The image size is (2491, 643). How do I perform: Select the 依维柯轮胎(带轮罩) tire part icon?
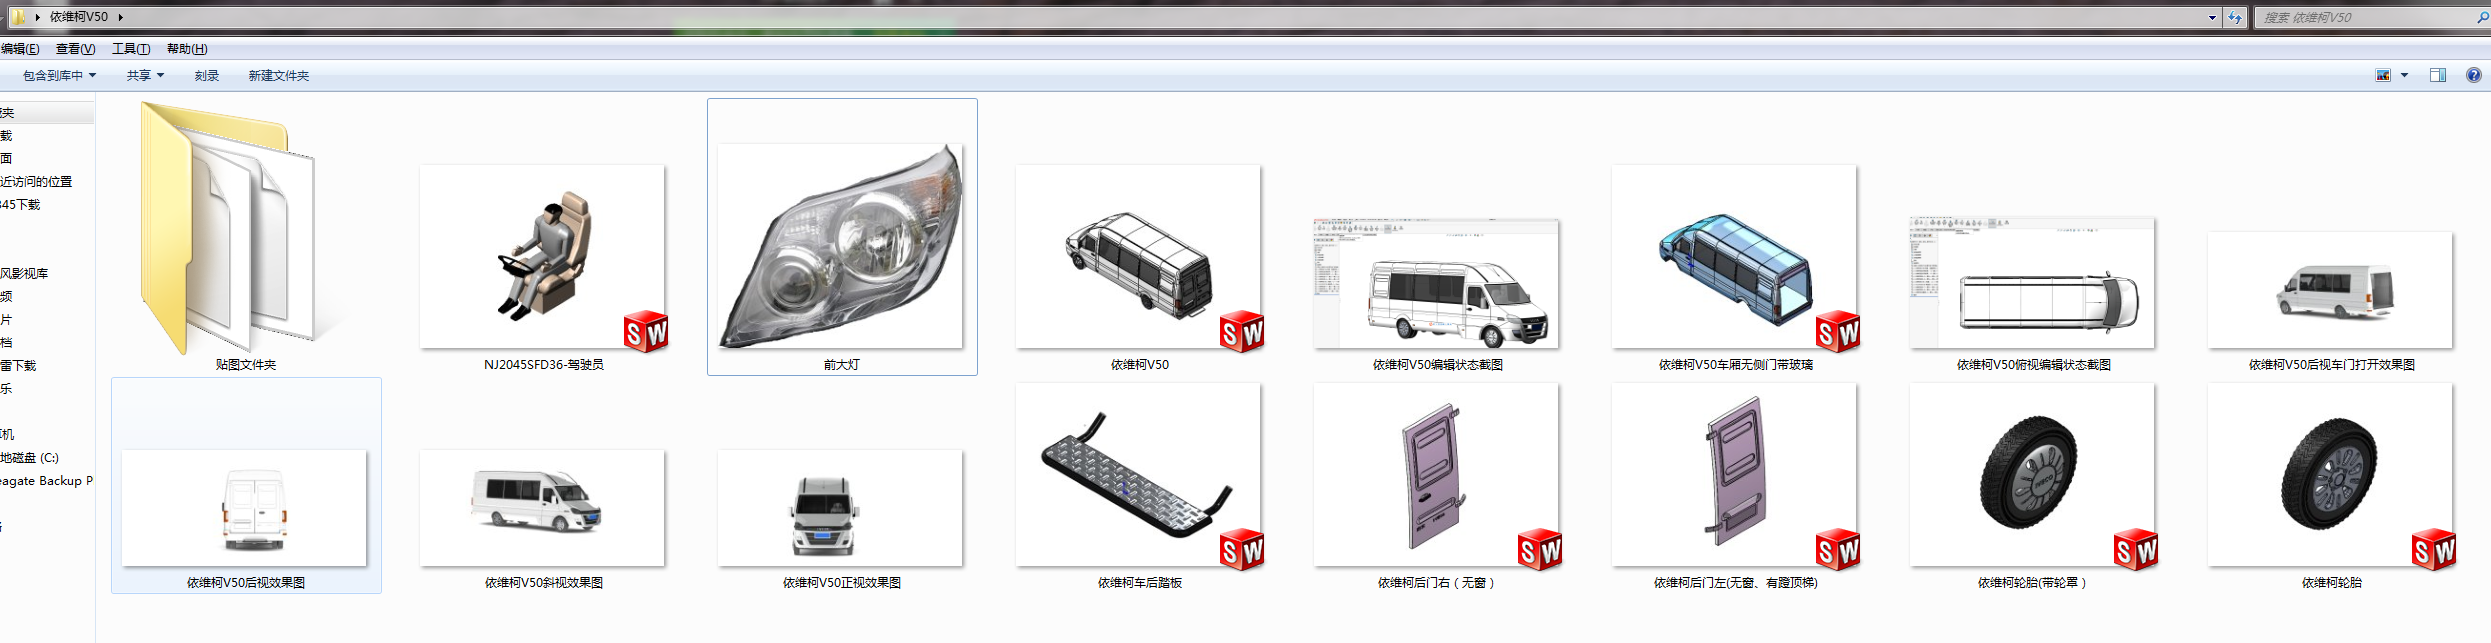[2033, 475]
